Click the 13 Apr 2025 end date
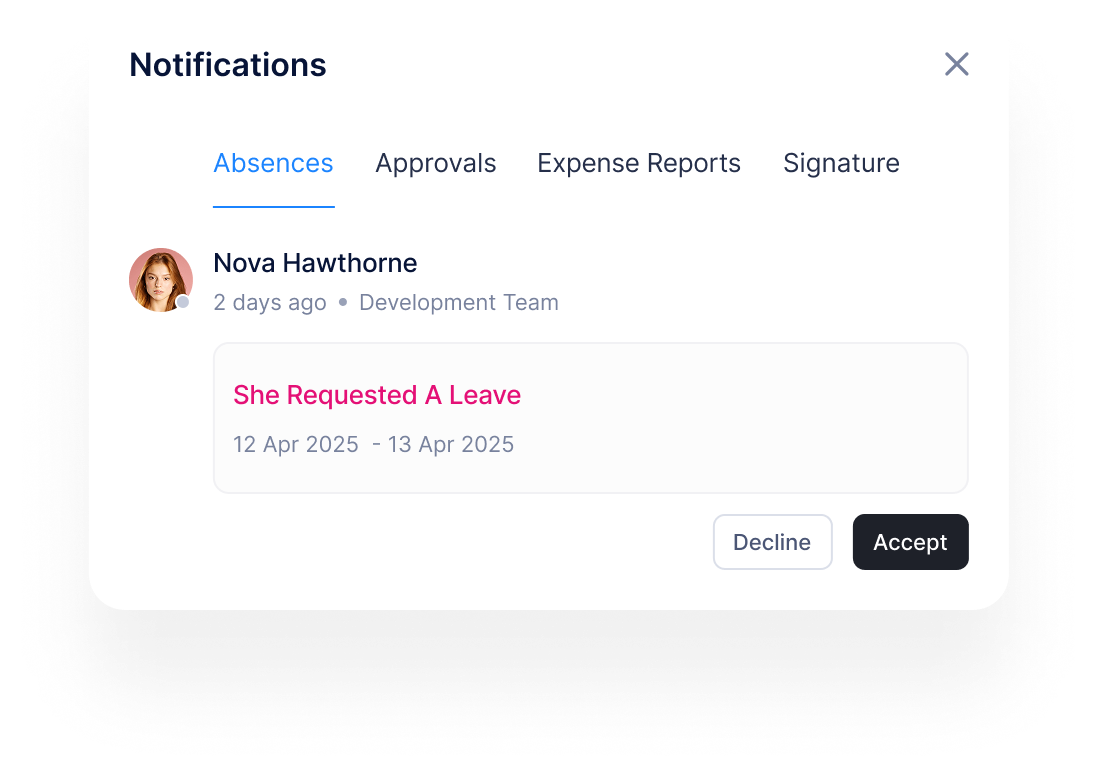This screenshot has width=1098, height=776. click(451, 444)
